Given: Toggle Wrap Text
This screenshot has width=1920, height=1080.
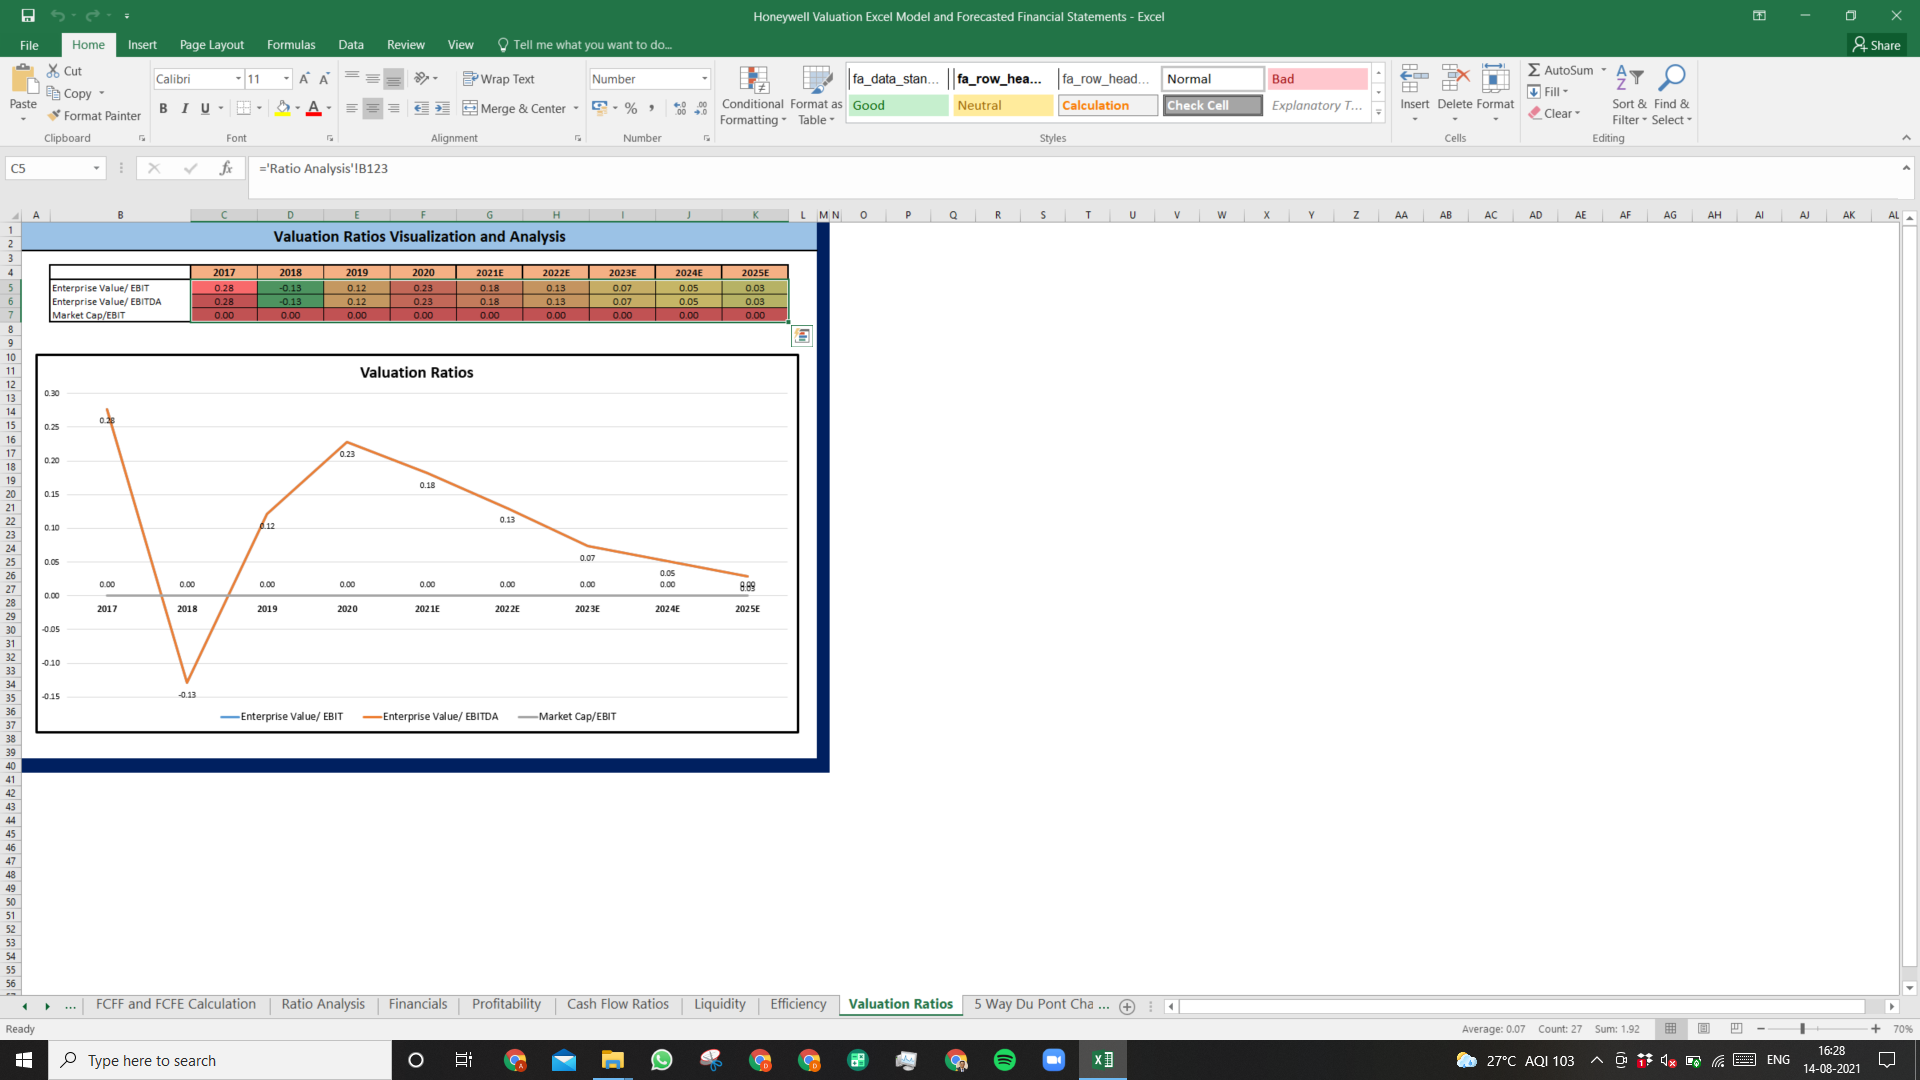Looking at the screenshot, I should pos(499,79).
